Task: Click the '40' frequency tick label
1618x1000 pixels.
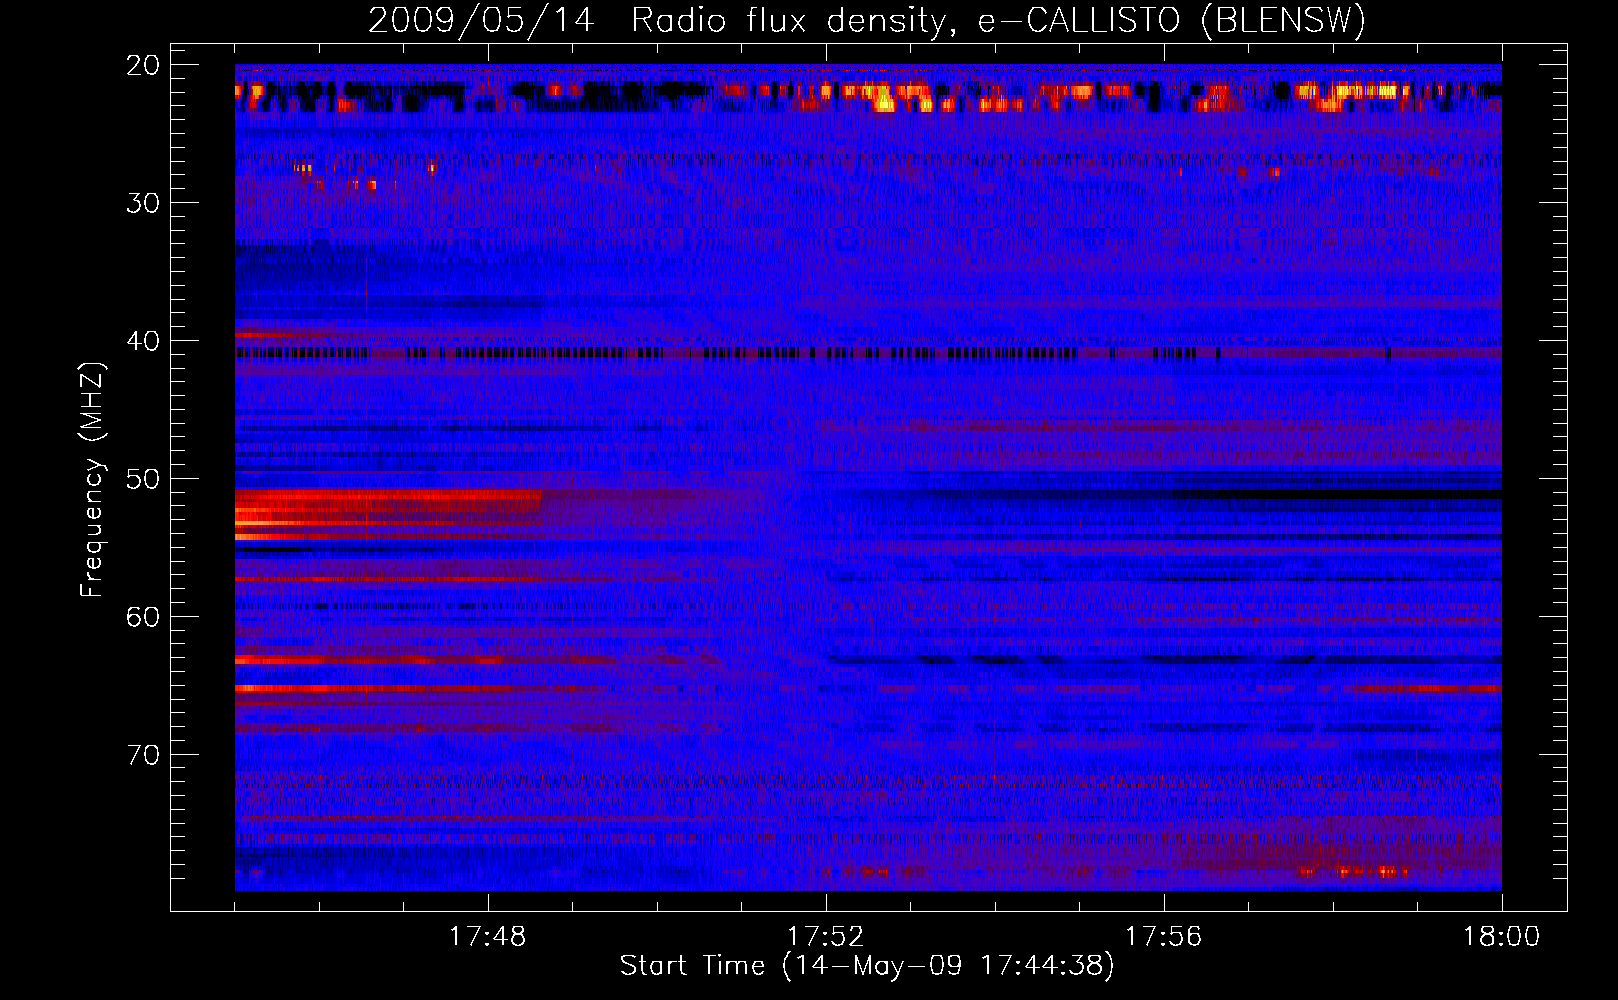Action: coord(143,341)
